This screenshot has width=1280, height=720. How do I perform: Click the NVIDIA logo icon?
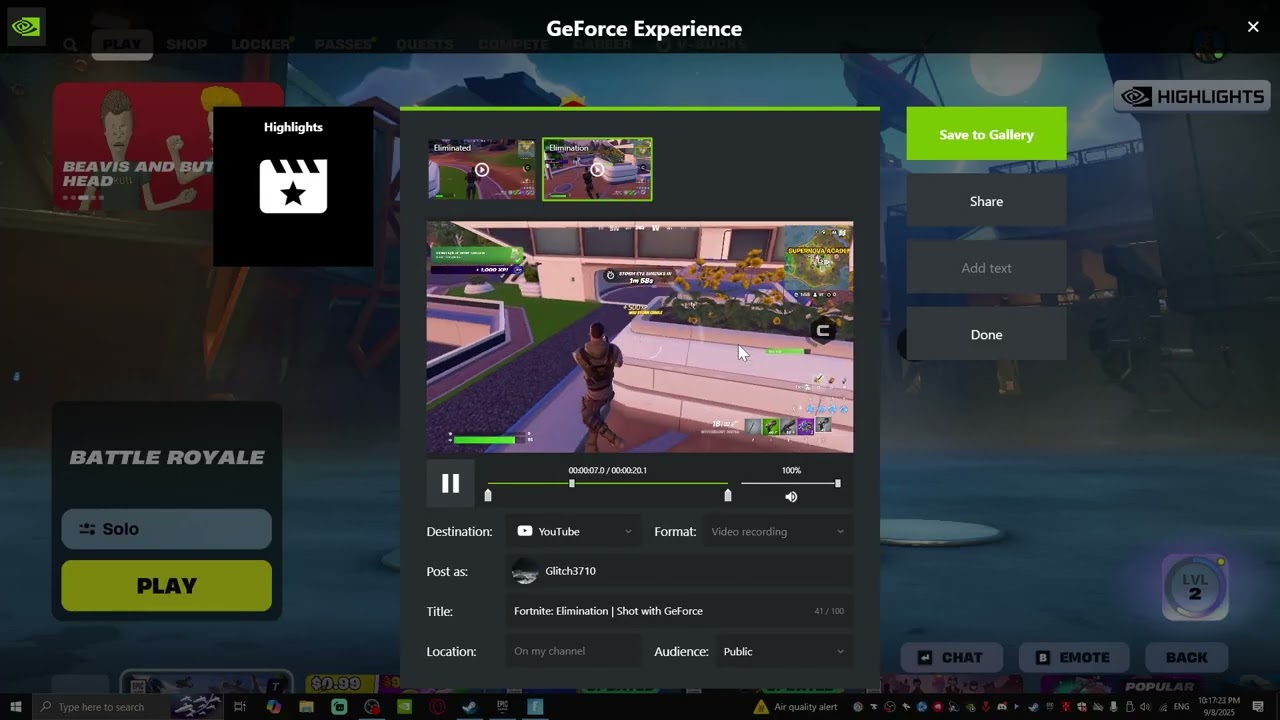point(26,27)
